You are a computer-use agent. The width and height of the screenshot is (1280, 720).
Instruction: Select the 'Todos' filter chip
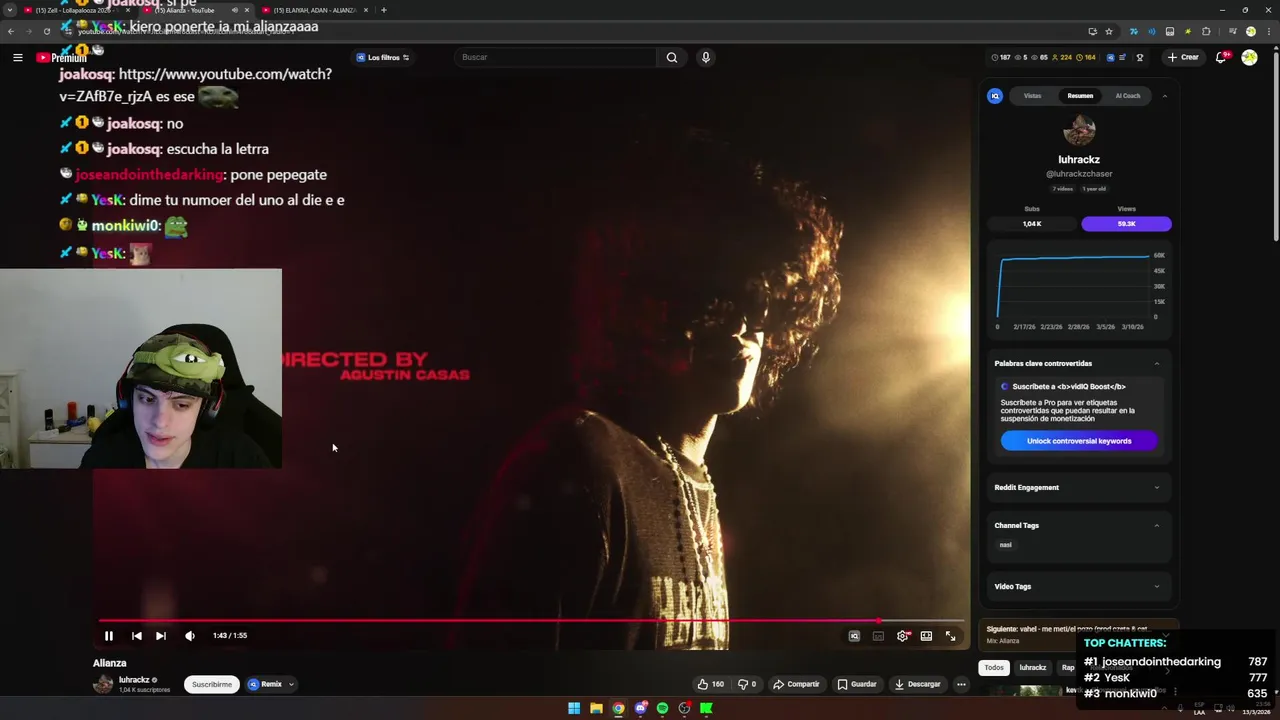(994, 667)
